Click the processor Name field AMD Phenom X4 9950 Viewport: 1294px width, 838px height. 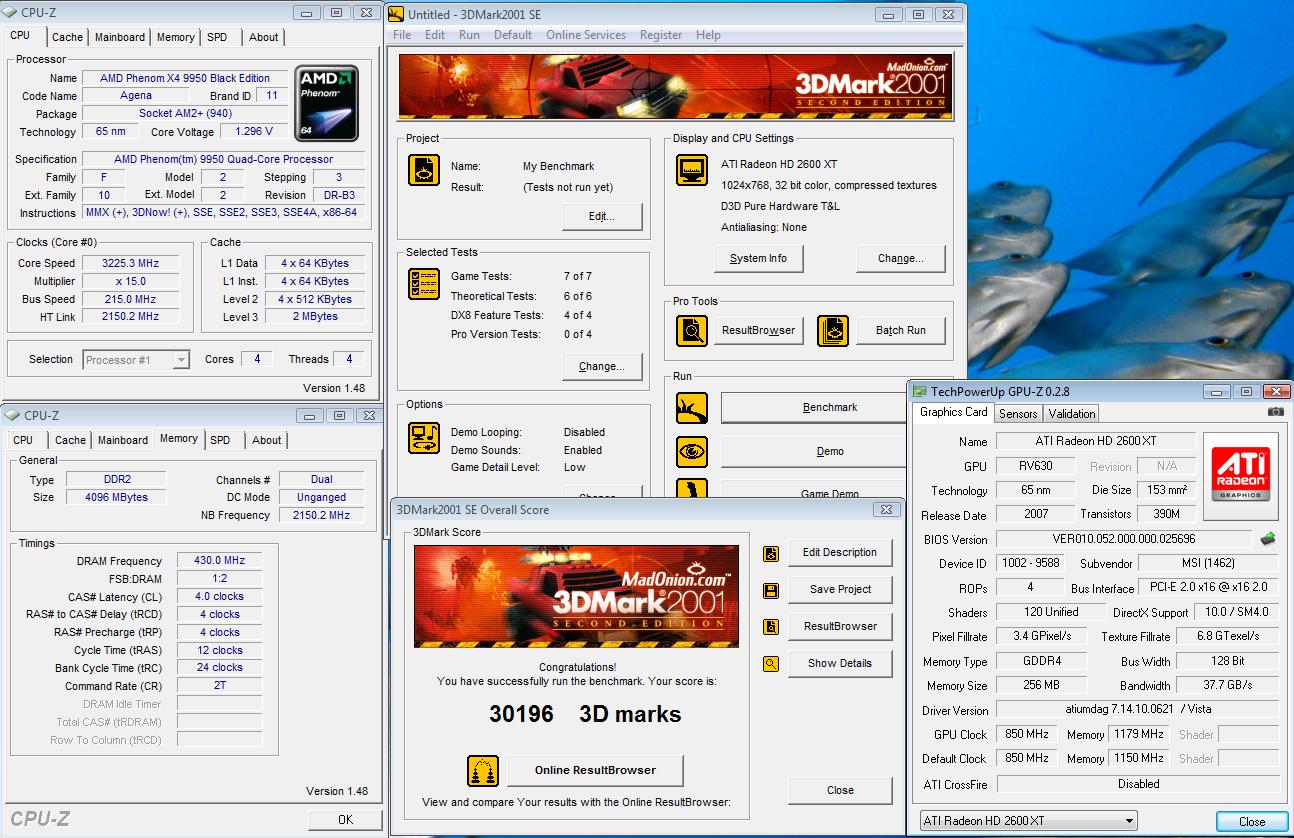(x=185, y=78)
